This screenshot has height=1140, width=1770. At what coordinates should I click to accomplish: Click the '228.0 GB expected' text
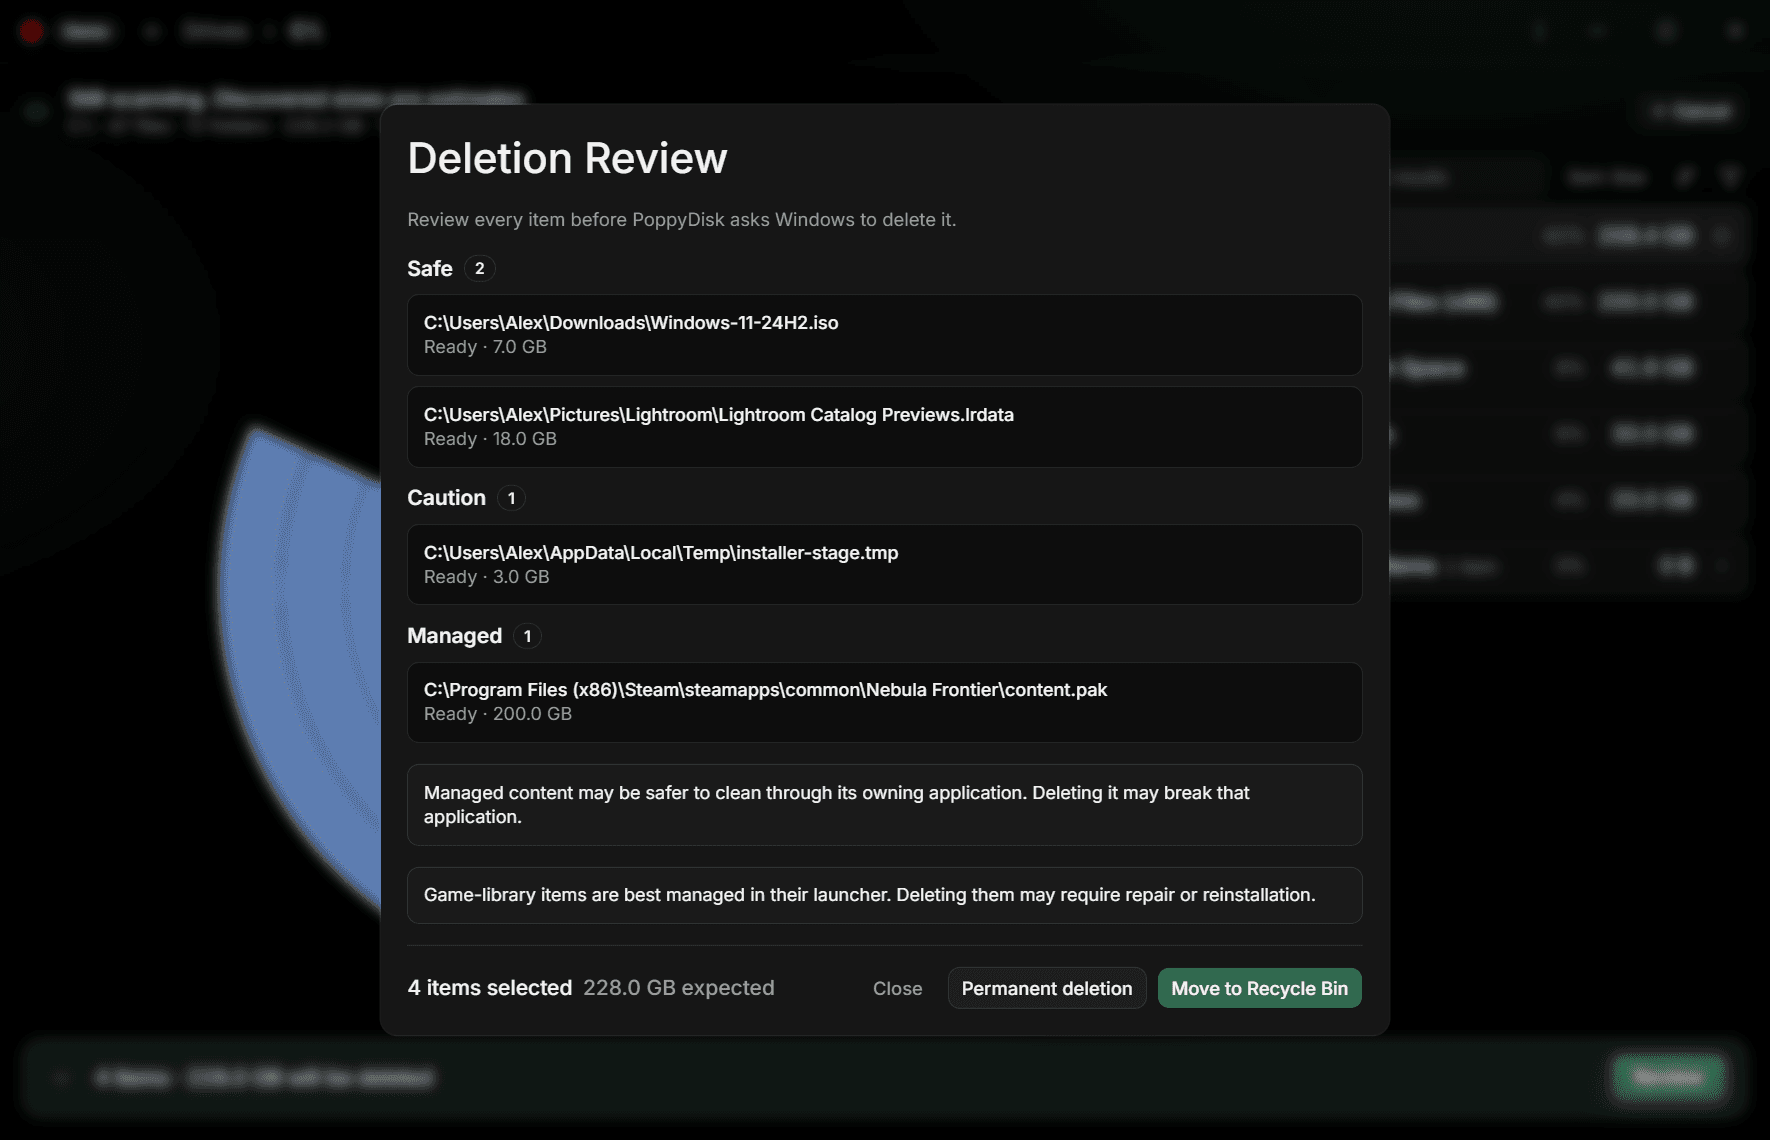[x=679, y=988]
